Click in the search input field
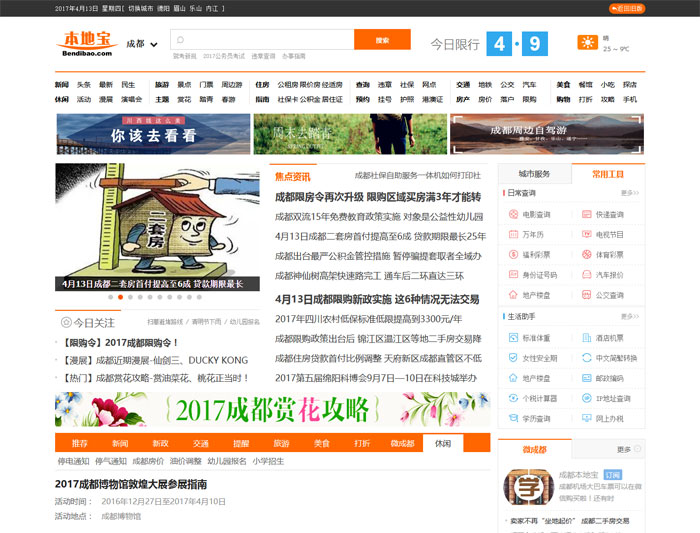This screenshot has width=700, height=533. pos(265,40)
